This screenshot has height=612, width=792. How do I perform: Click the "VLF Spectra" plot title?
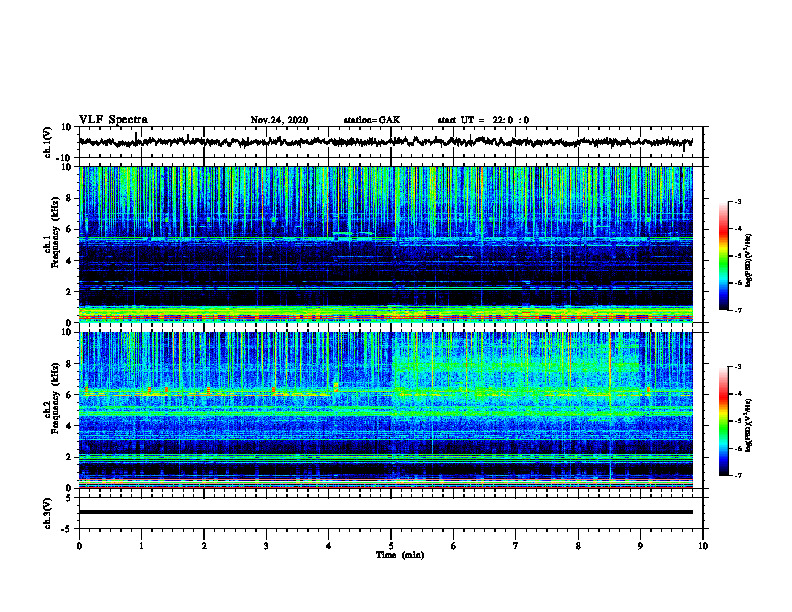coord(113,120)
